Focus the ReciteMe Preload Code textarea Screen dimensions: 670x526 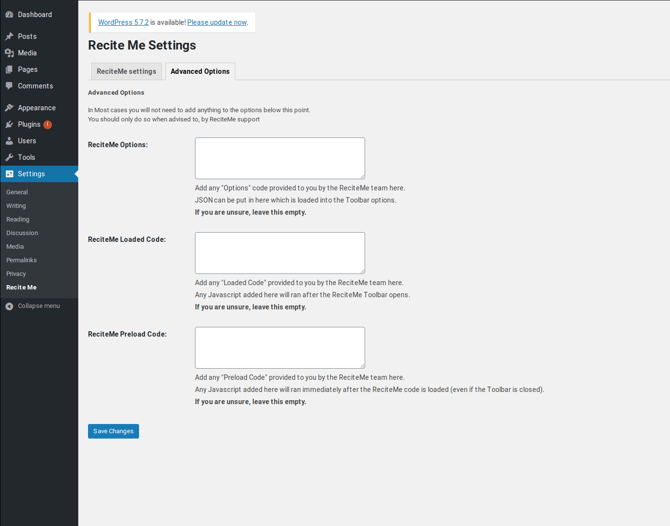tap(280, 348)
